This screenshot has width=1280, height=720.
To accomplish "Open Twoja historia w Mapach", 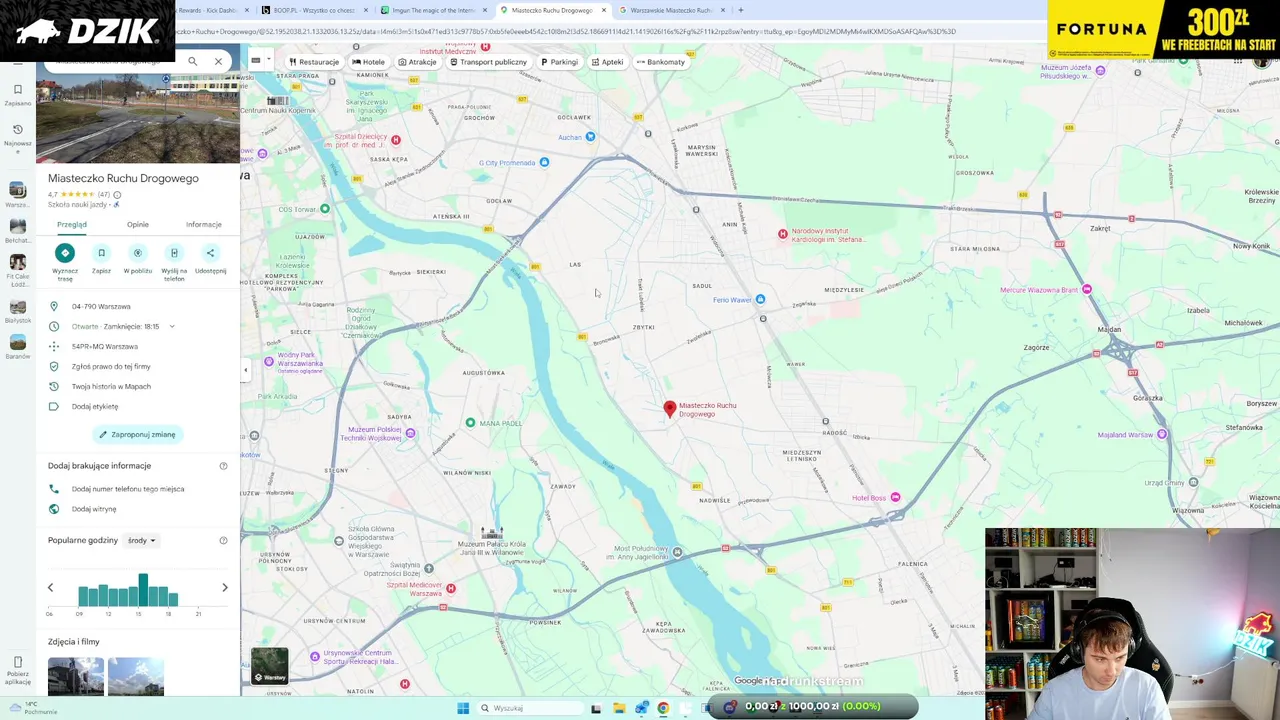I will (x=111, y=386).
